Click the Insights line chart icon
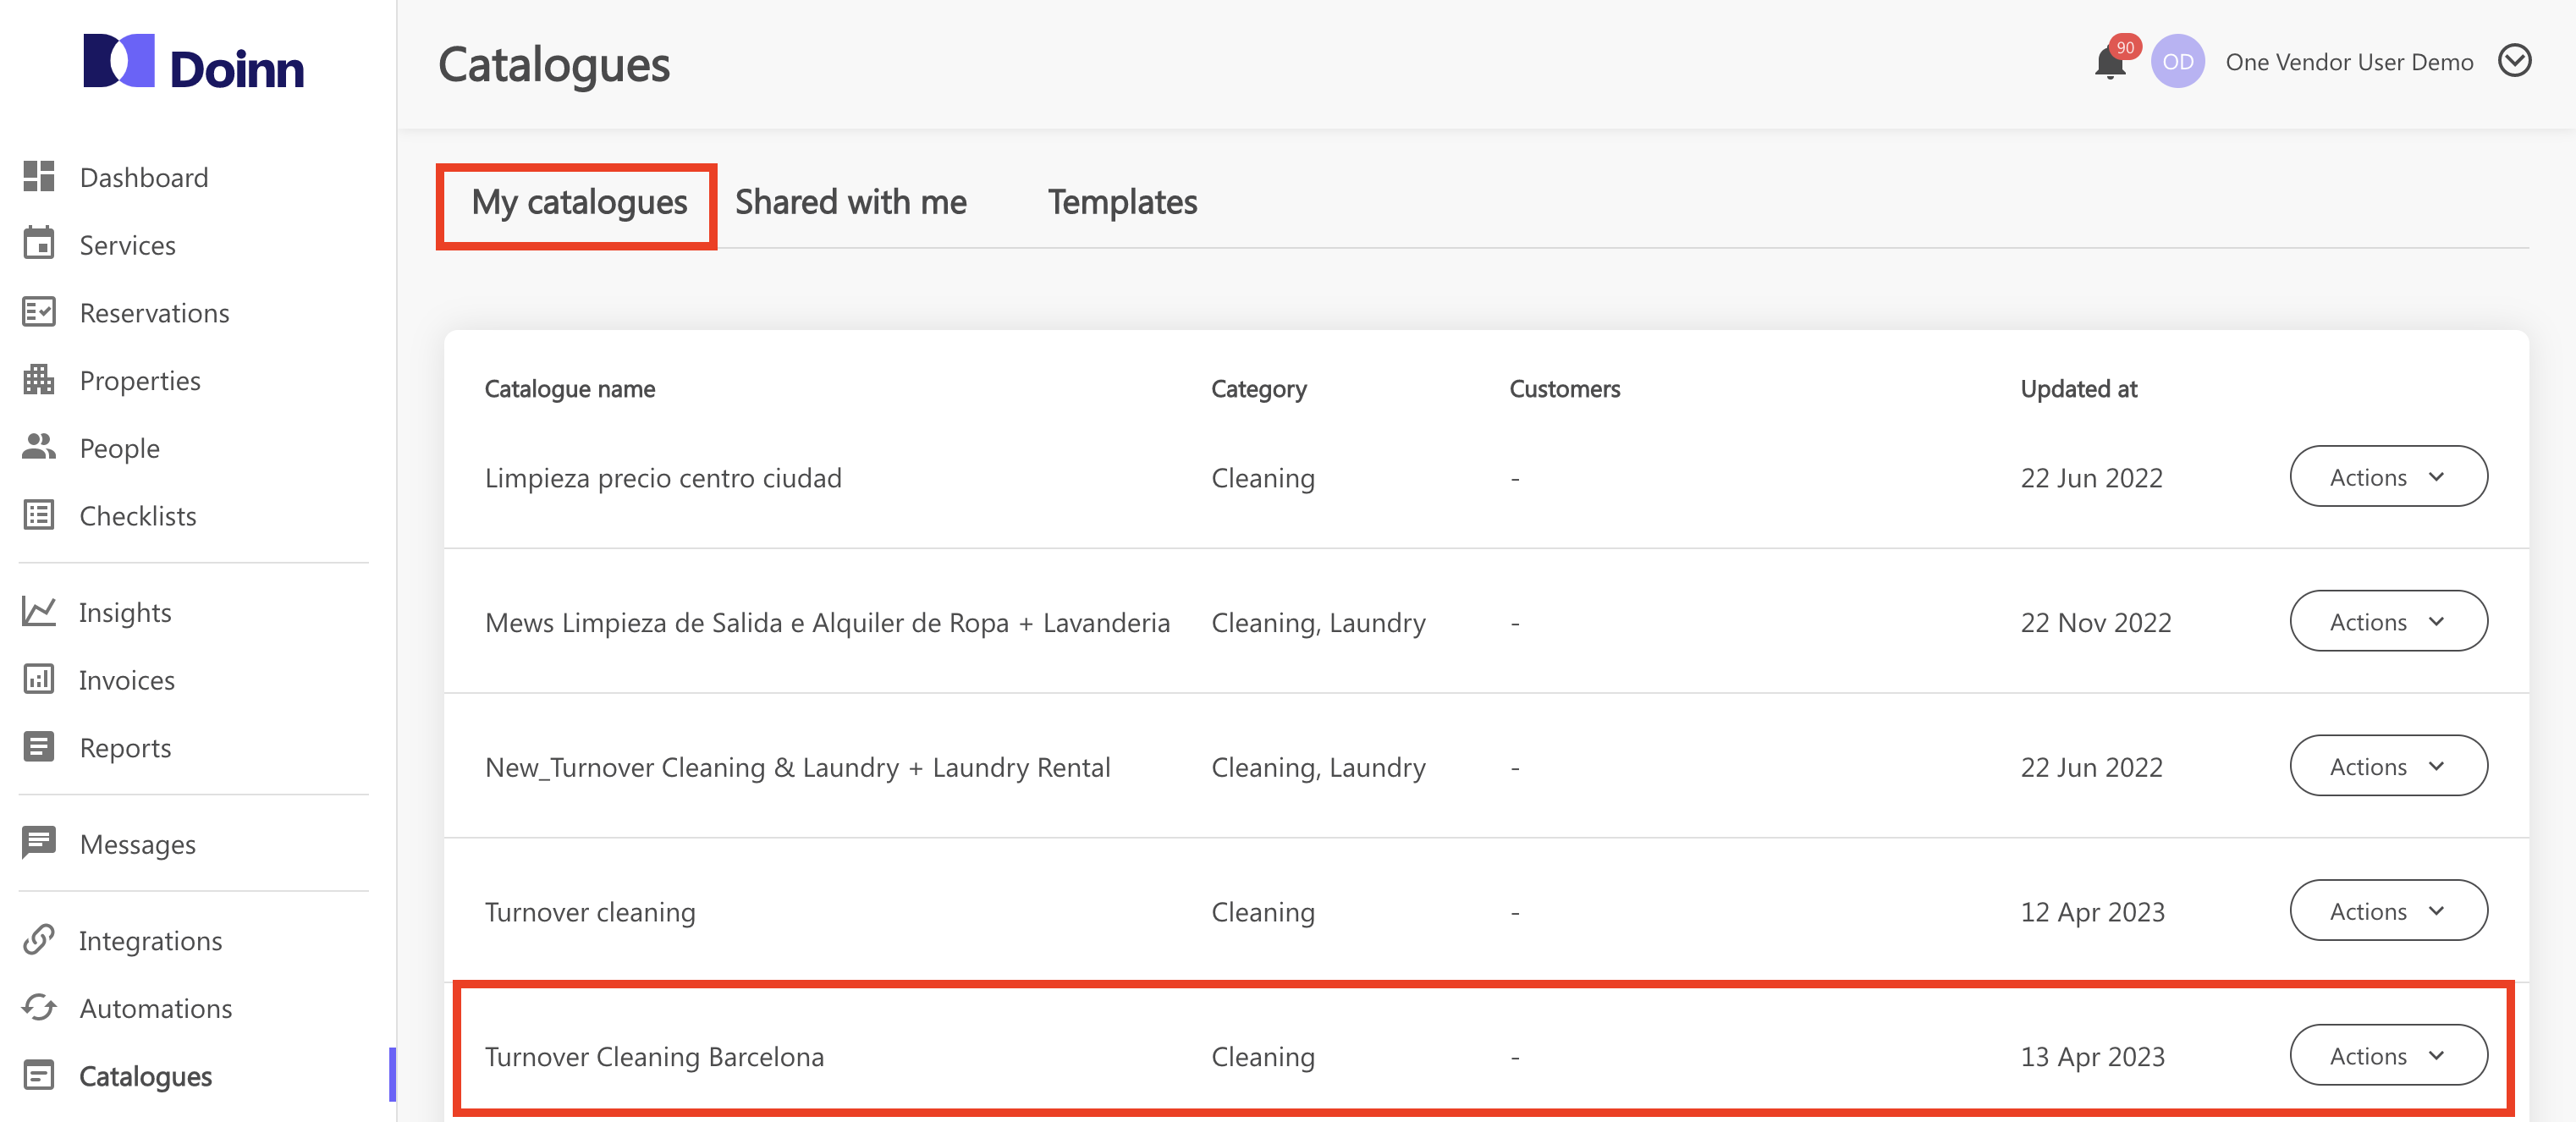 pos(39,611)
